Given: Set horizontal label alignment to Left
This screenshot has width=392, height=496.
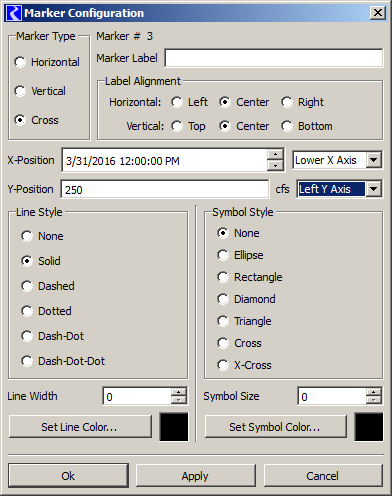Looking at the screenshot, I should coord(177,102).
